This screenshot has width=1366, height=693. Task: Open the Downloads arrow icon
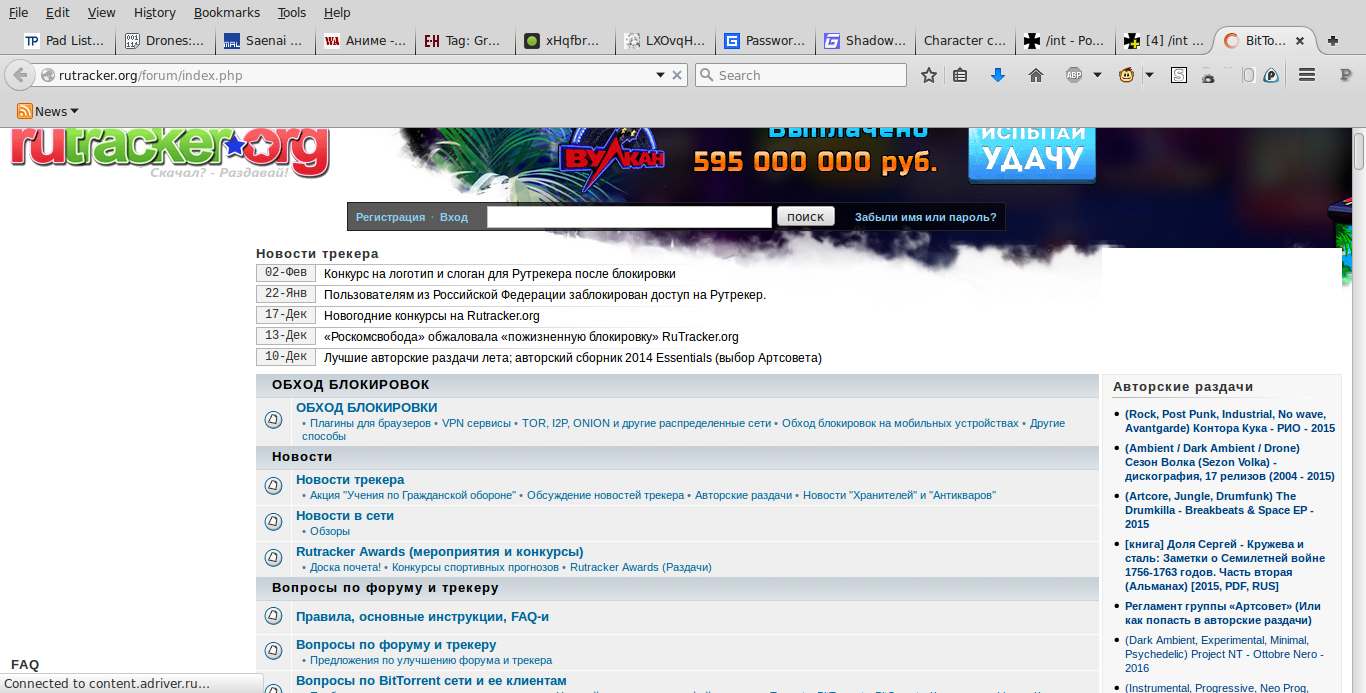[997, 75]
